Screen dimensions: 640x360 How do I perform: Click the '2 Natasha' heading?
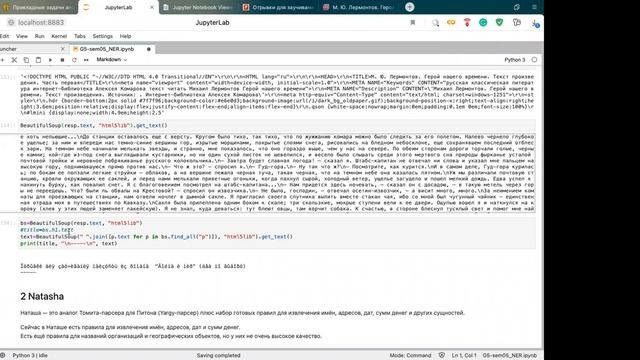[42, 296]
